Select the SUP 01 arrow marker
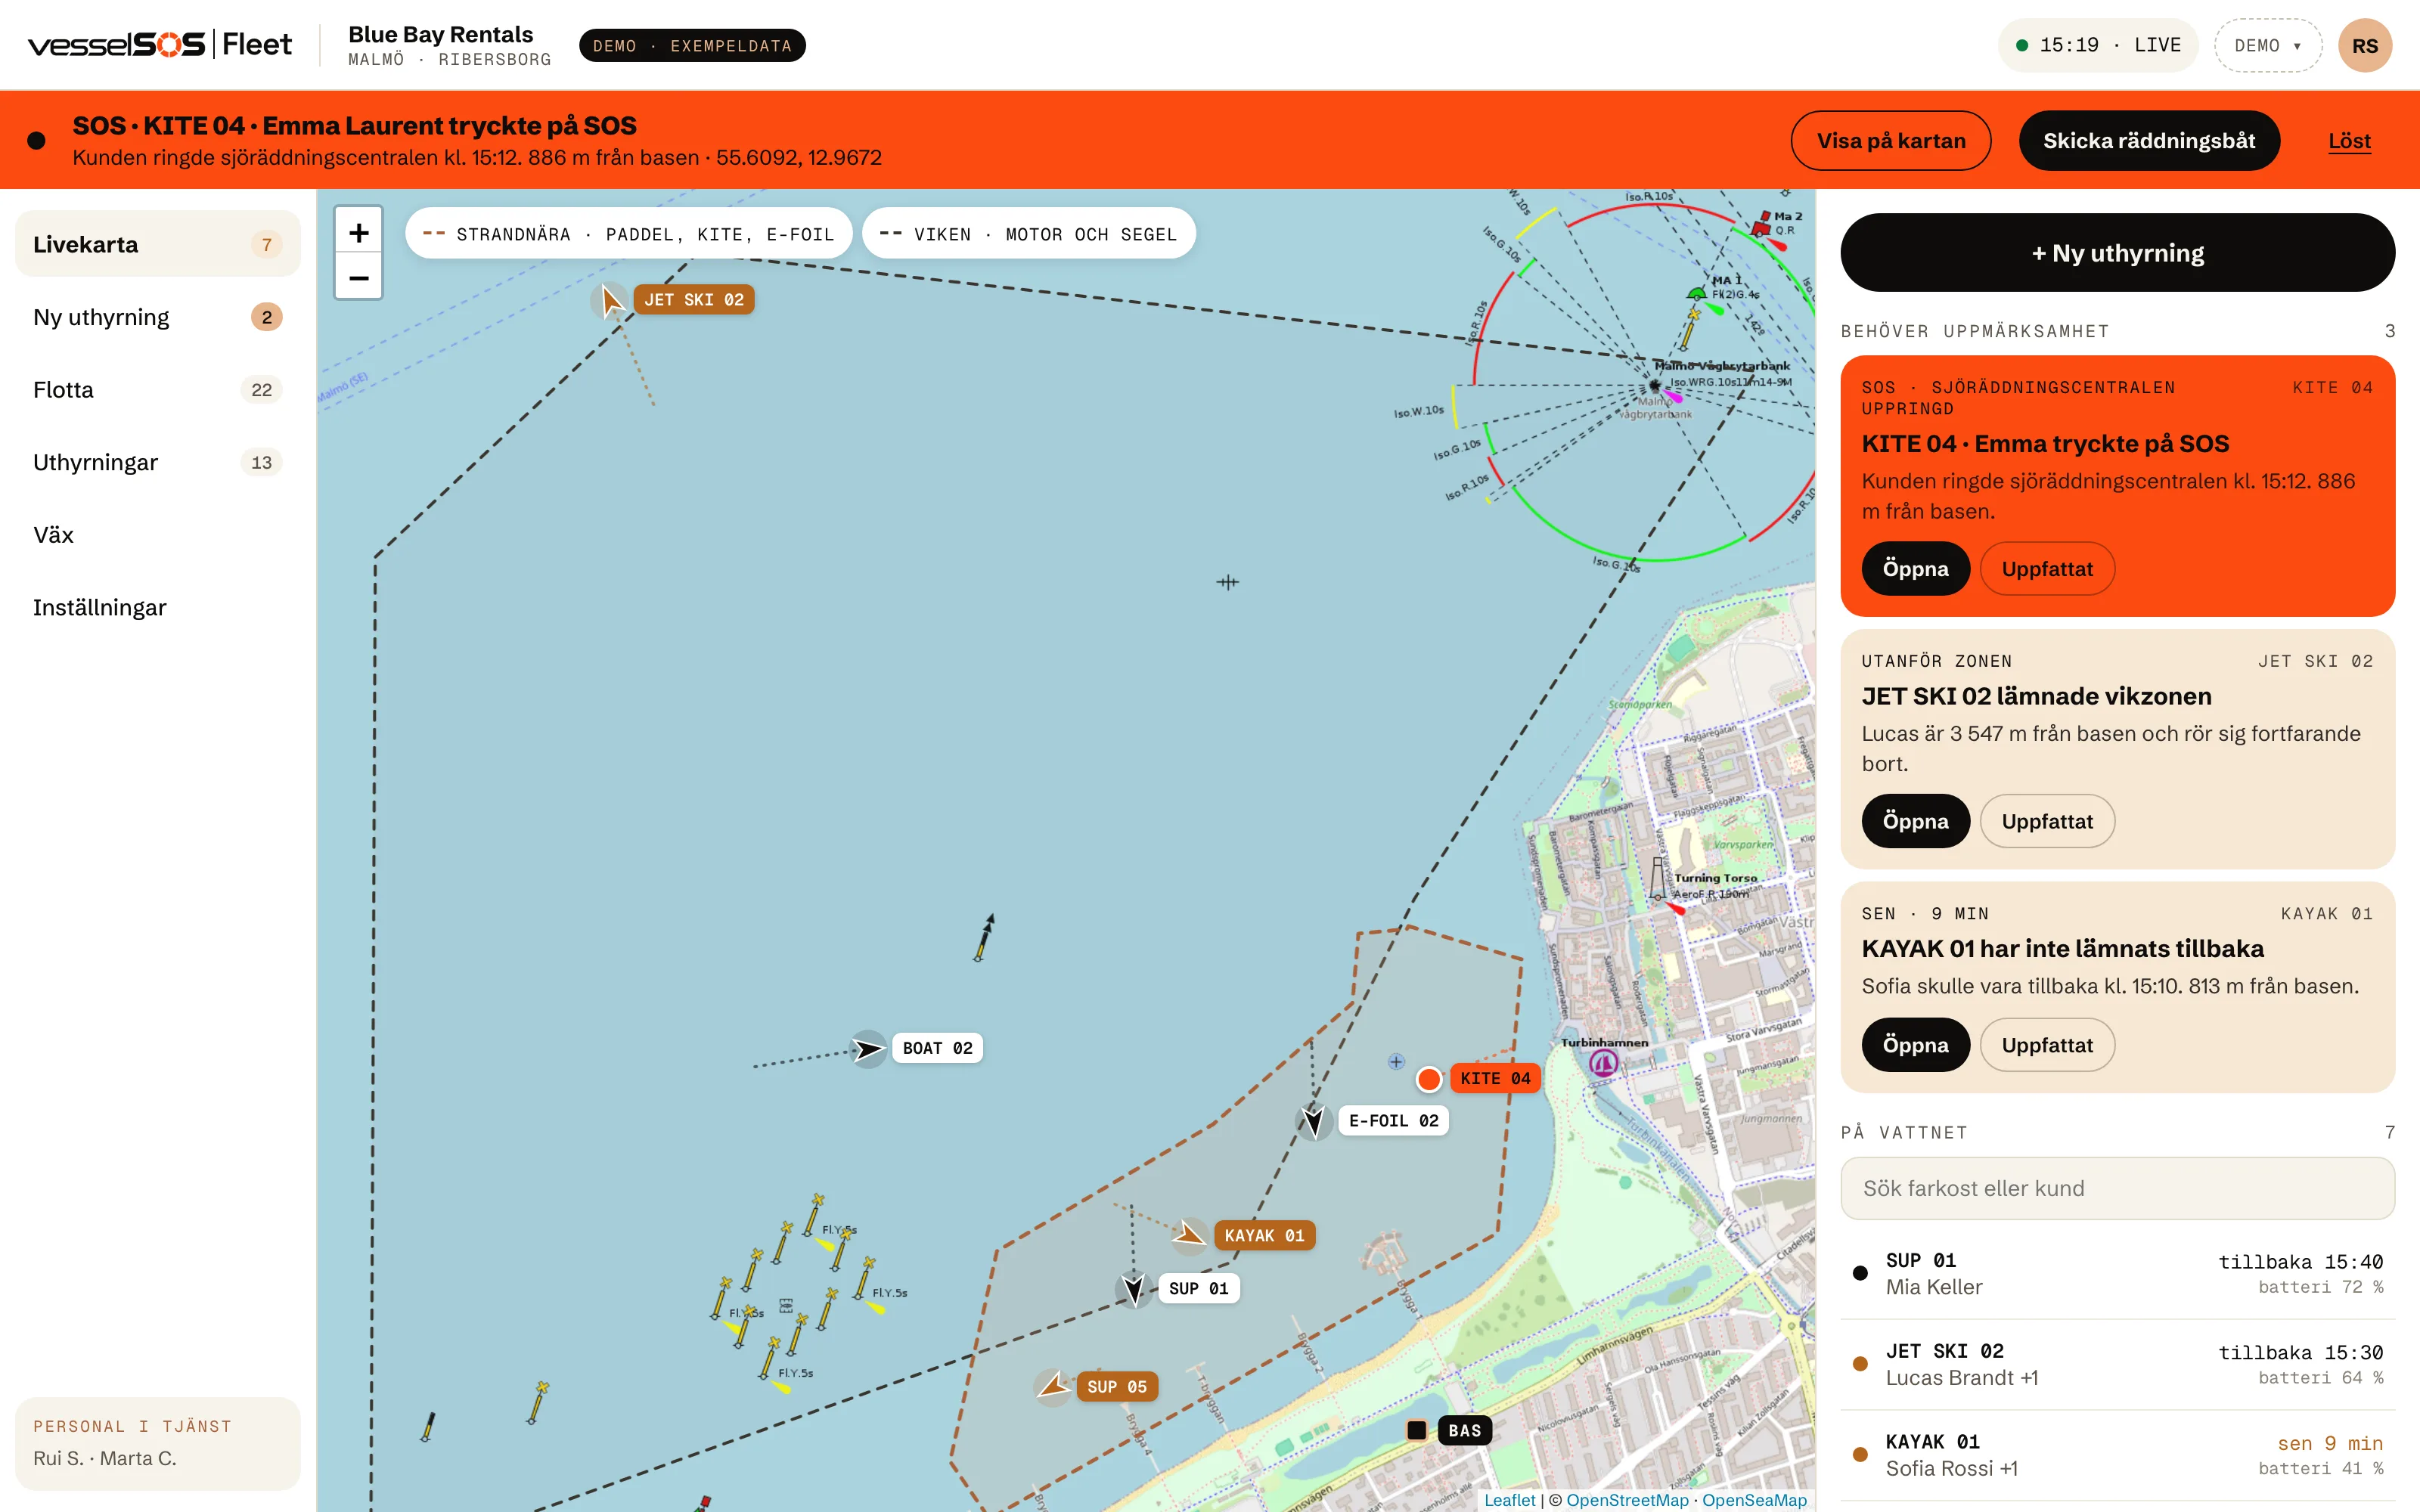This screenshot has height=1512, width=2420. point(1134,1288)
